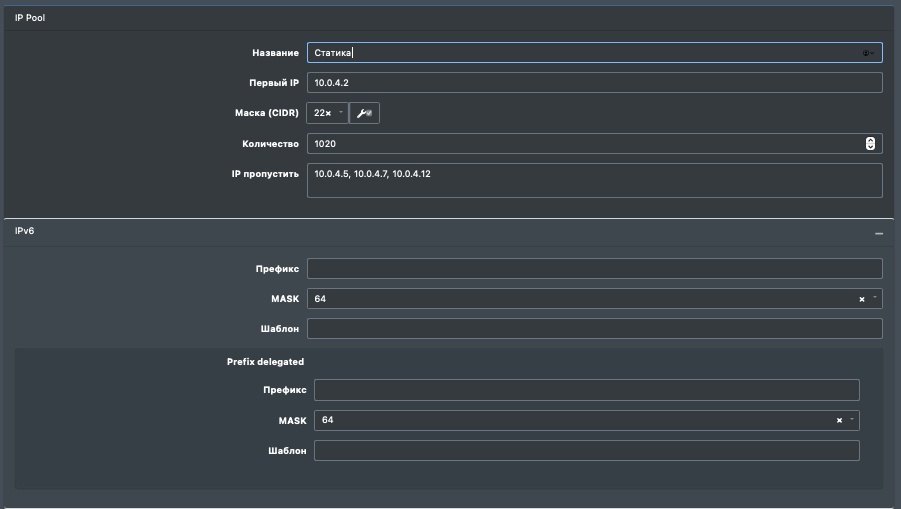The width and height of the screenshot is (901, 509).
Task: Click the autofill icon in the Название field
Action: click(867, 53)
